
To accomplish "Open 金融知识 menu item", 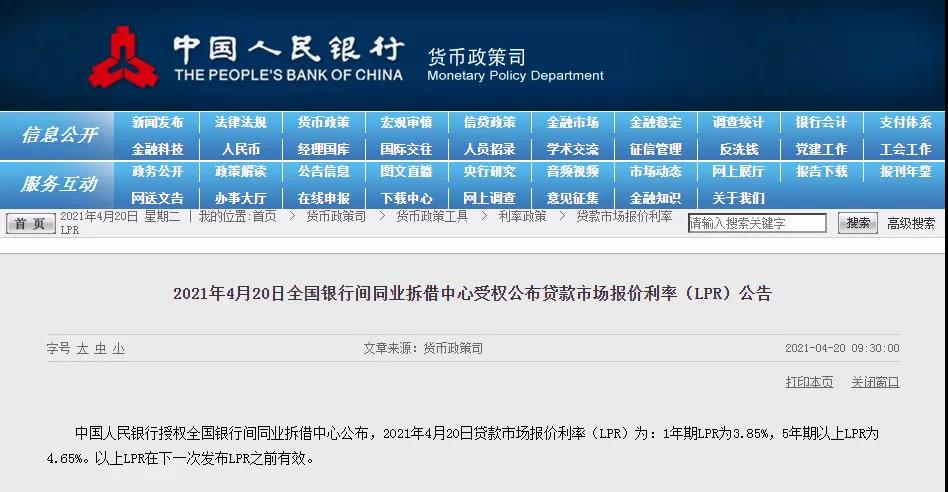I will pyautogui.click(x=655, y=198).
